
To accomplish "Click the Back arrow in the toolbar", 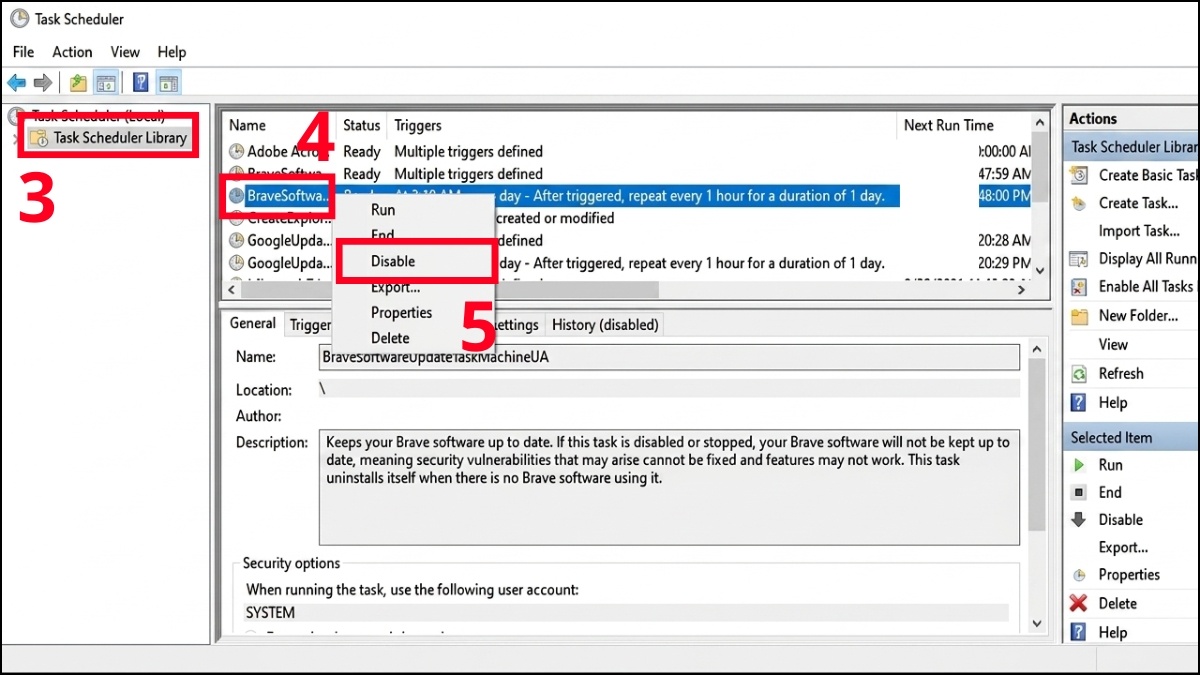I will coord(17,83).
